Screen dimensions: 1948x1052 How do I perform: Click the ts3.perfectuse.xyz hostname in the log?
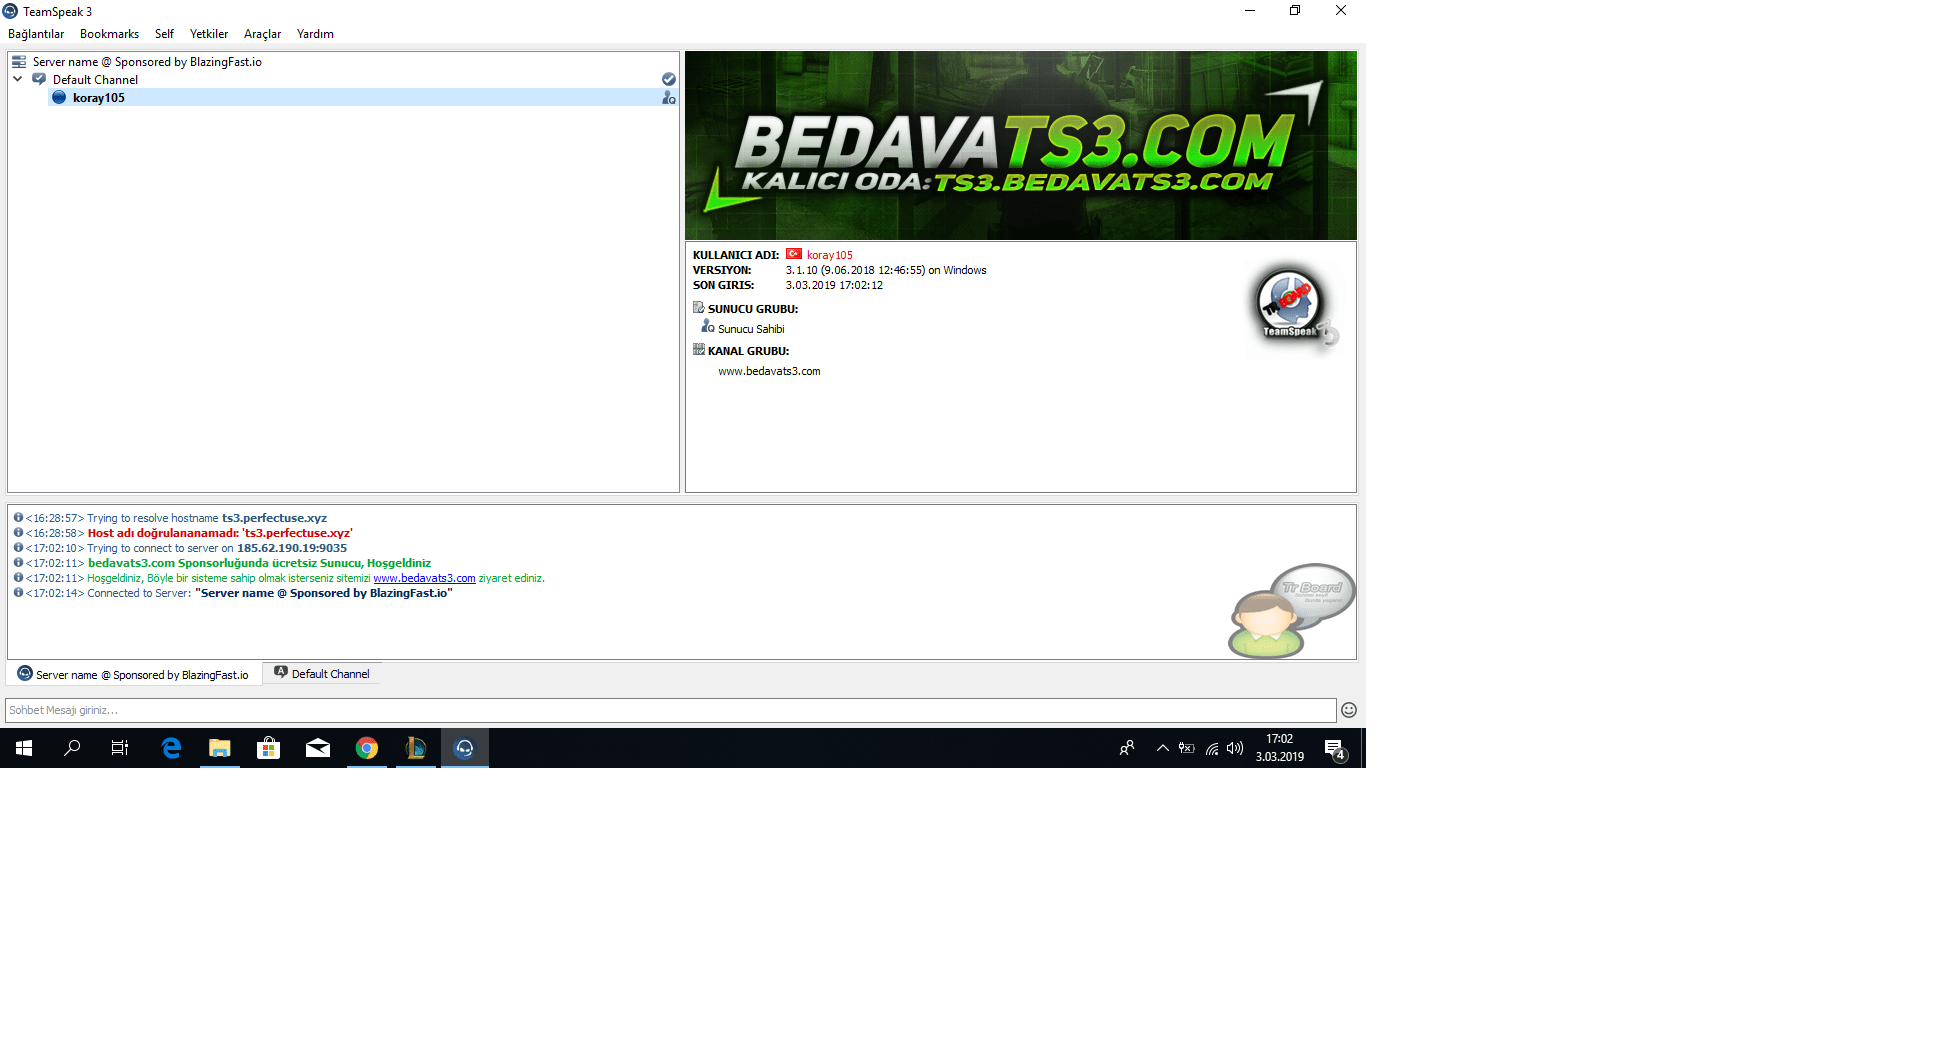click(274, 518)
